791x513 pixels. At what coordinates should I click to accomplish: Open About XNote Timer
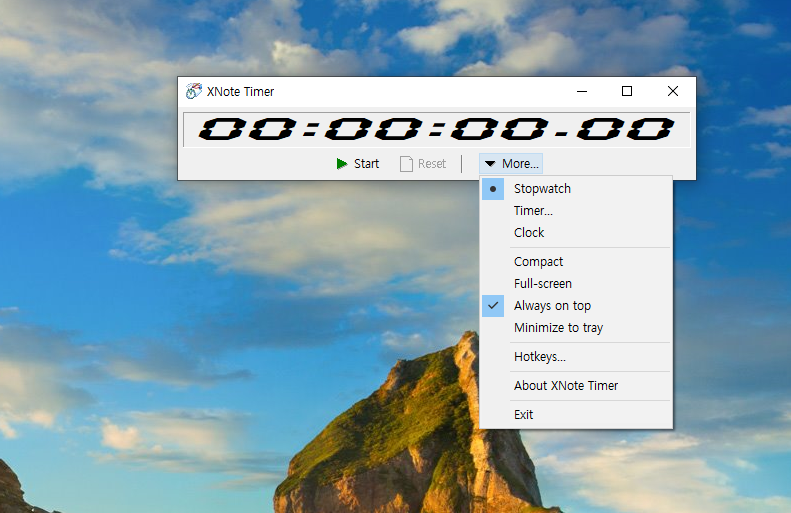tap(576, 386)
